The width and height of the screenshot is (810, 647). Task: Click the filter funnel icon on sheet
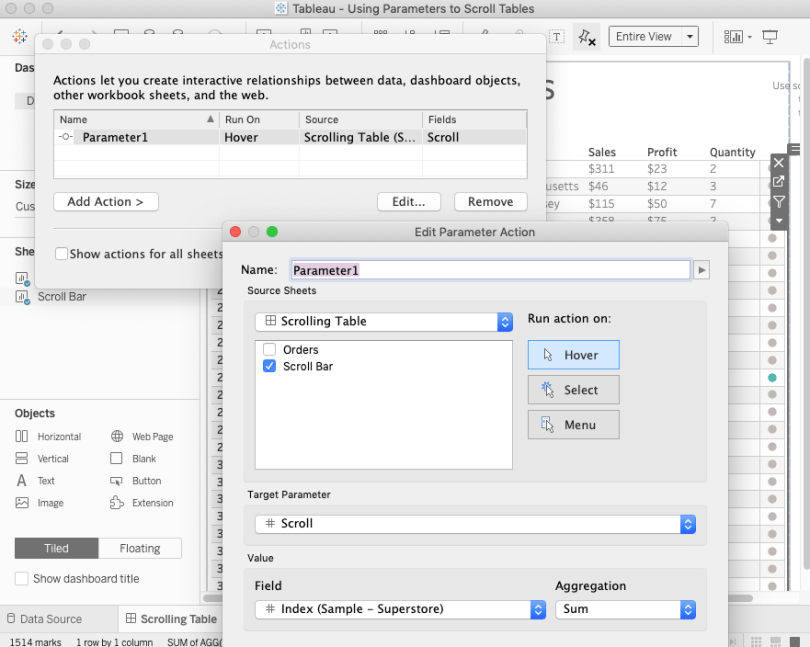[x=779, y=201]
